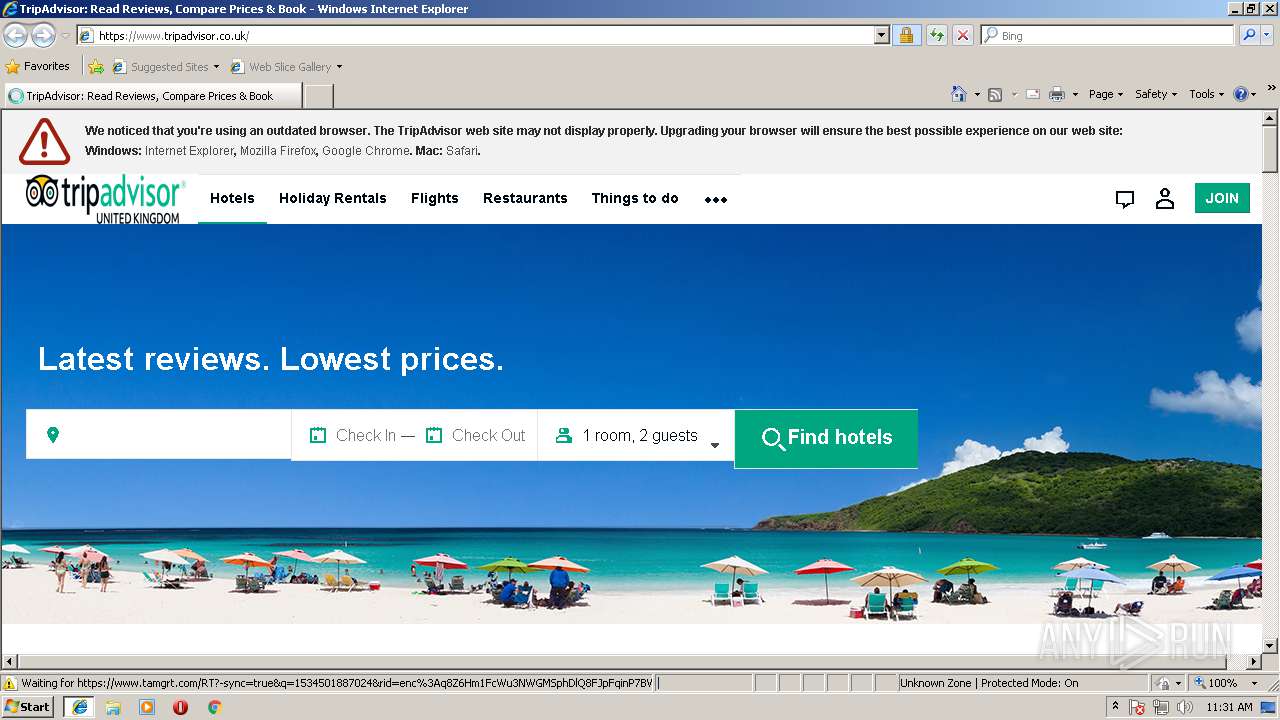
Task: Follow the Mozilla Firefox upgrade link
Action: tap(278, 151)
